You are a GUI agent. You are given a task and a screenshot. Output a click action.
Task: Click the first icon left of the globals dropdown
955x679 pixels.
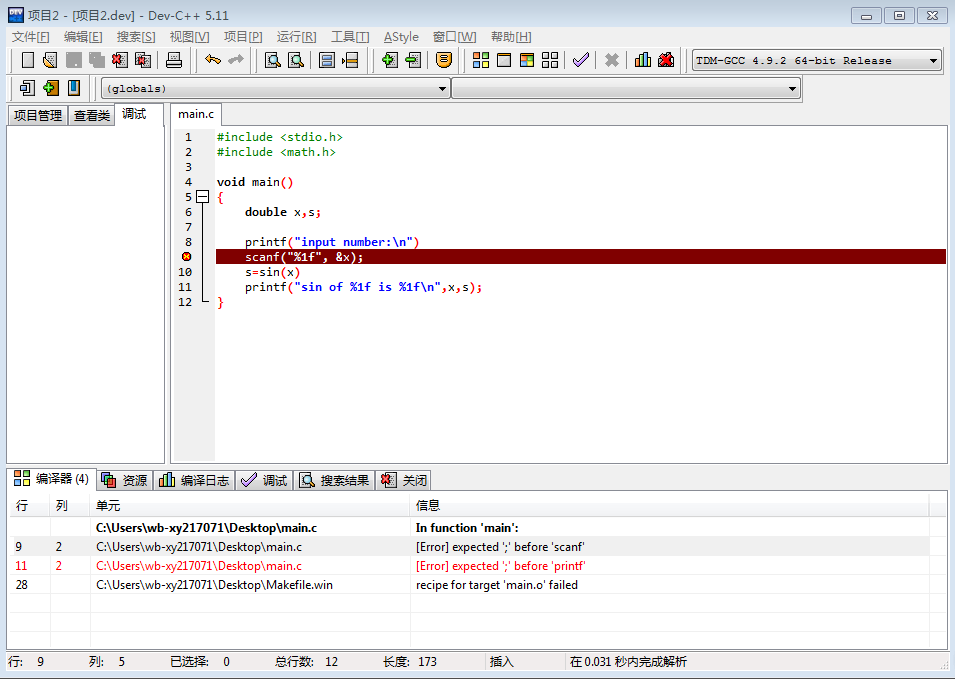point(27,88)
